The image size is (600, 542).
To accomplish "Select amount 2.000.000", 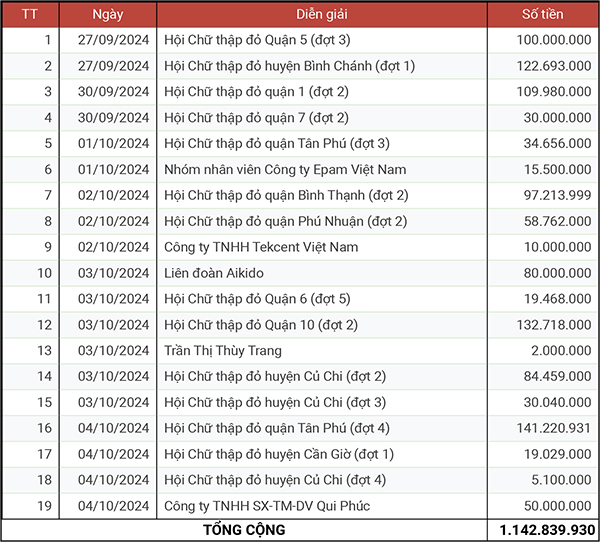I will pyautogui.click(x=561, y=351).
